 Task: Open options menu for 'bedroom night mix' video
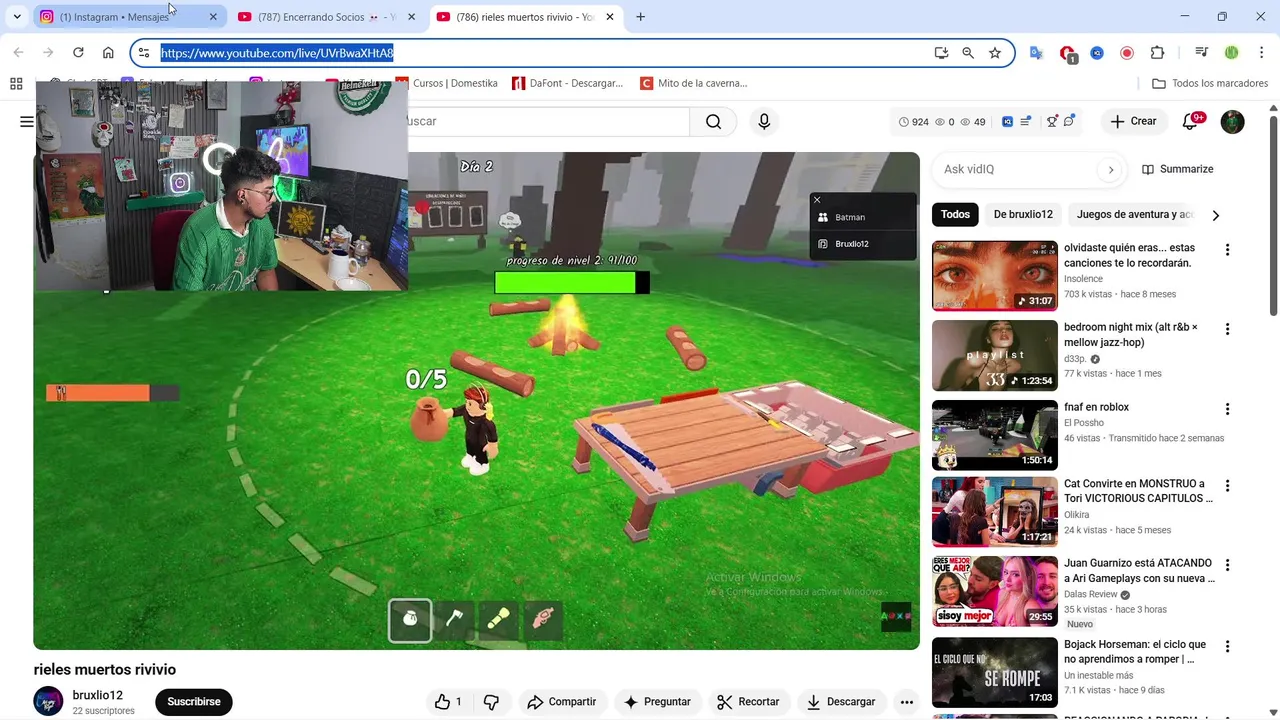1227,329
